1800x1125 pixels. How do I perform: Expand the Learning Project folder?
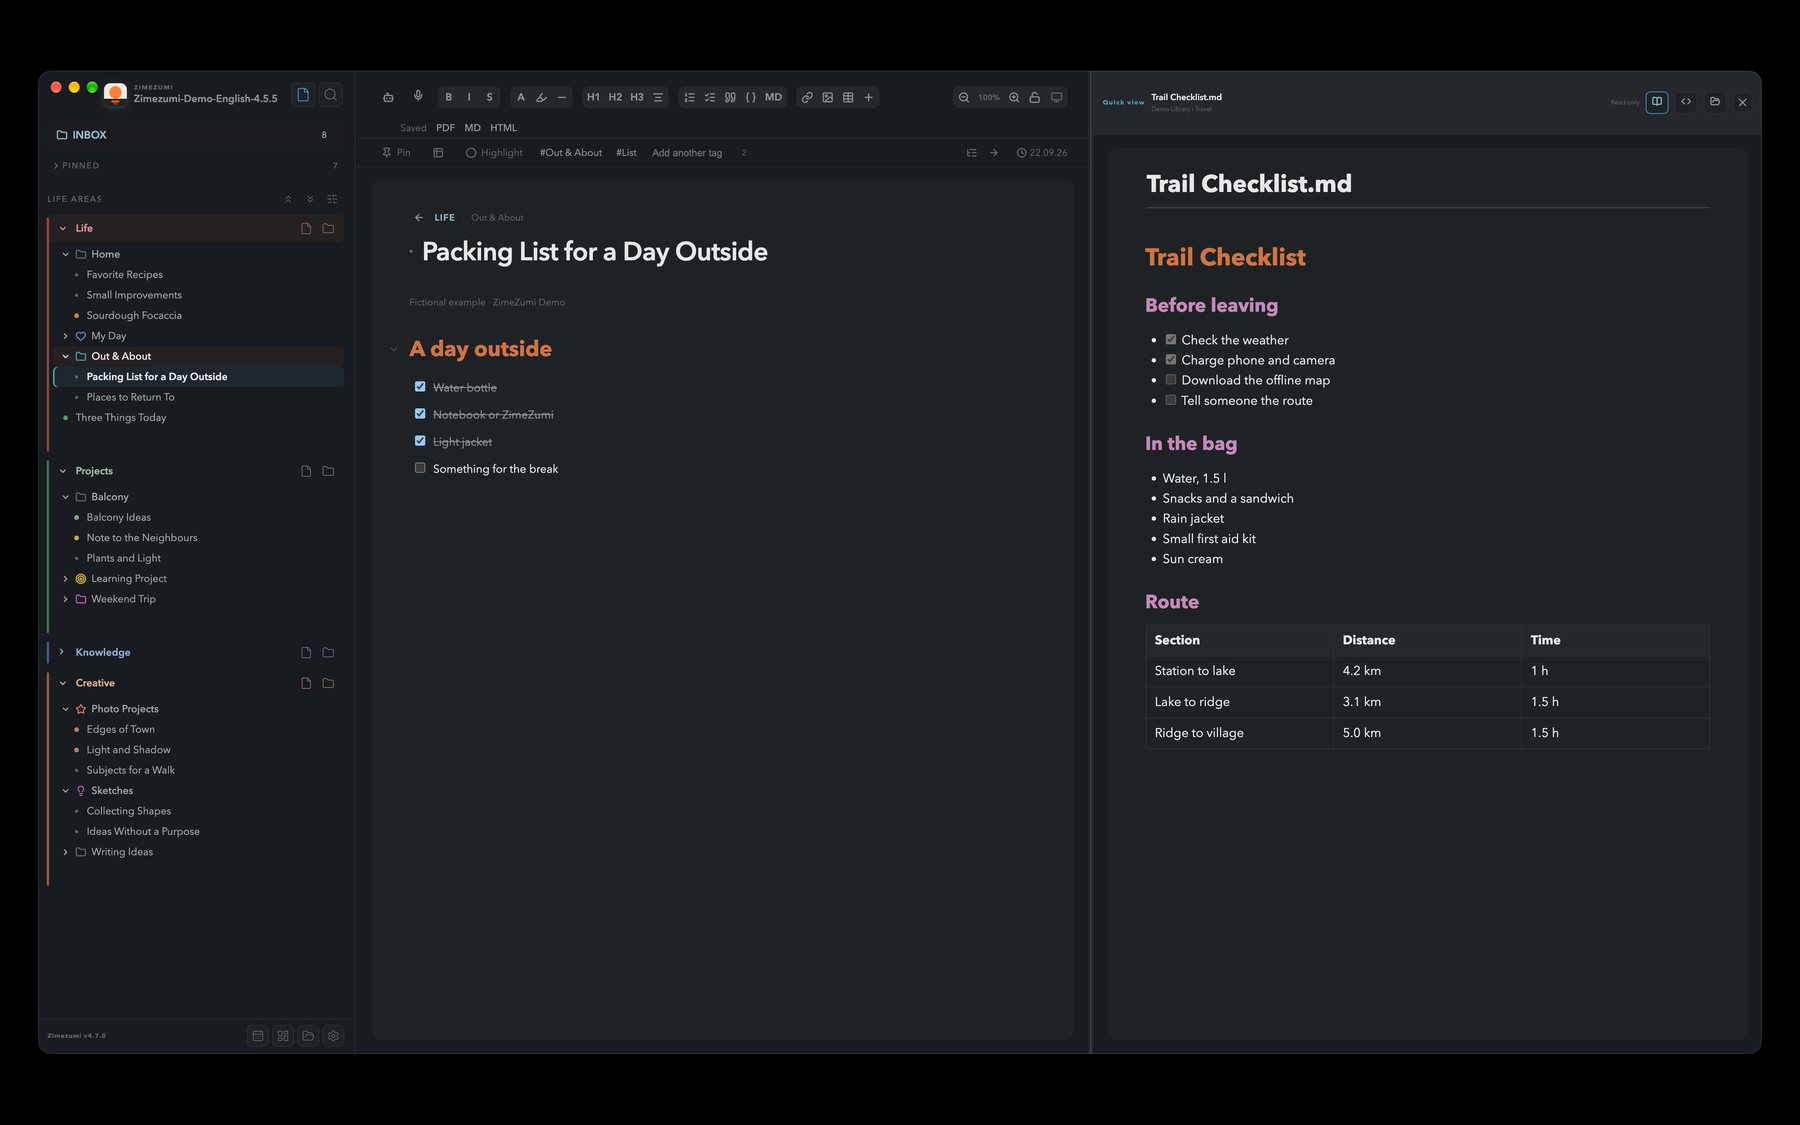[66, 579]
